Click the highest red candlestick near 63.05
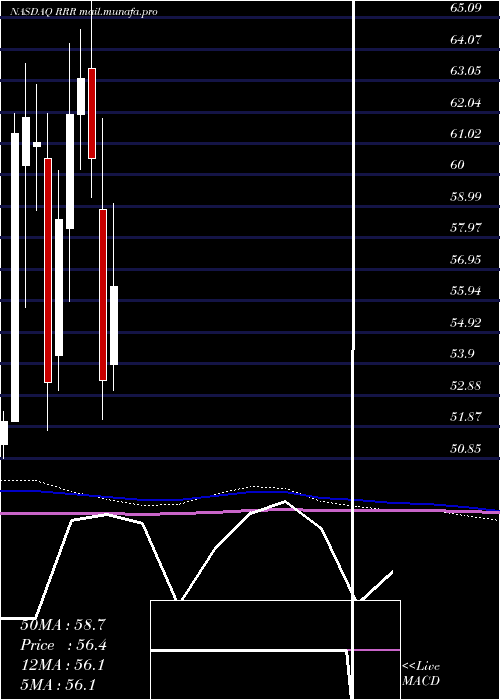The height and width of the screenshot is (700, 500). click(92, 113)
